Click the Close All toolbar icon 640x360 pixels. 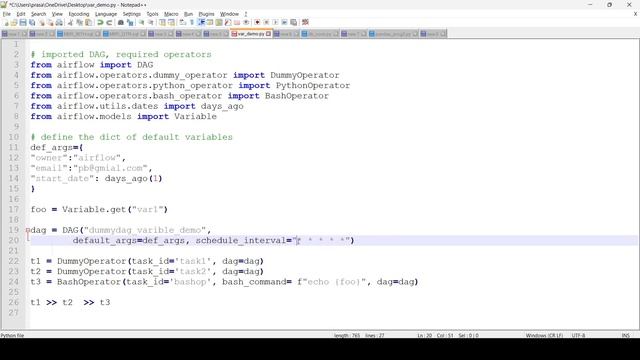[50, 22]
